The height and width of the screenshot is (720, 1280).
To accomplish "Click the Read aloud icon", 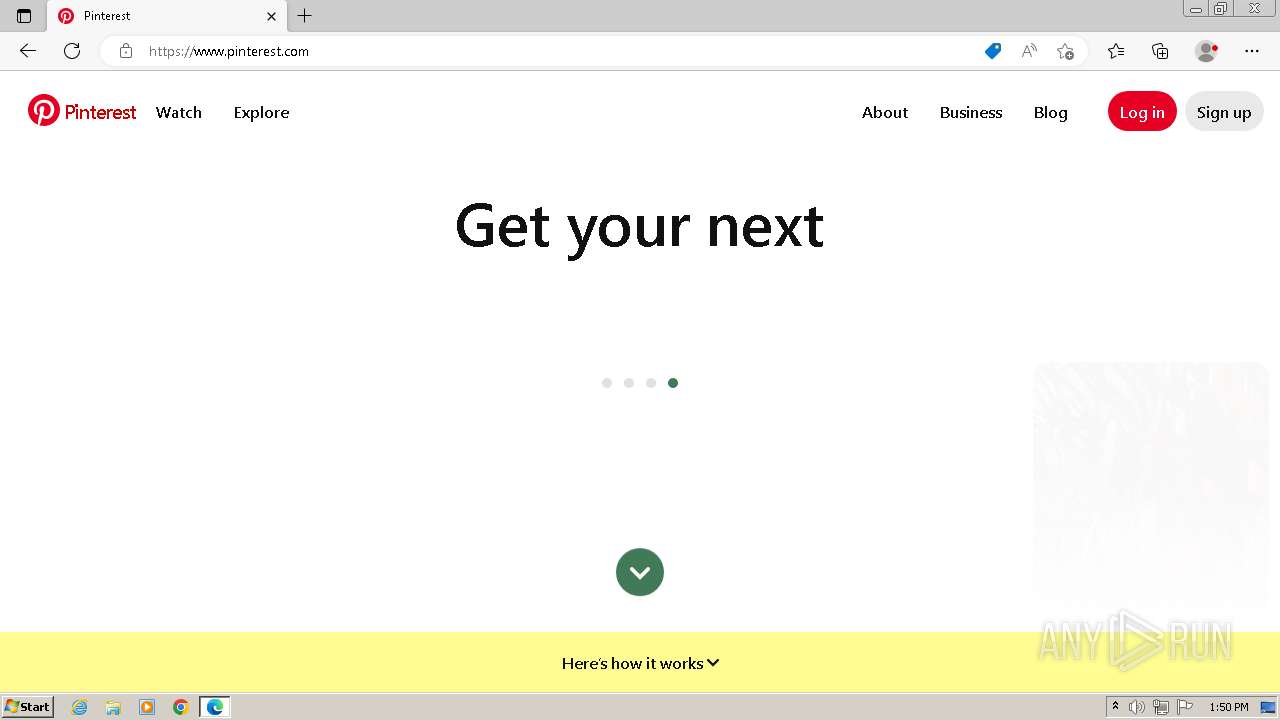I will click(1029, 51).
